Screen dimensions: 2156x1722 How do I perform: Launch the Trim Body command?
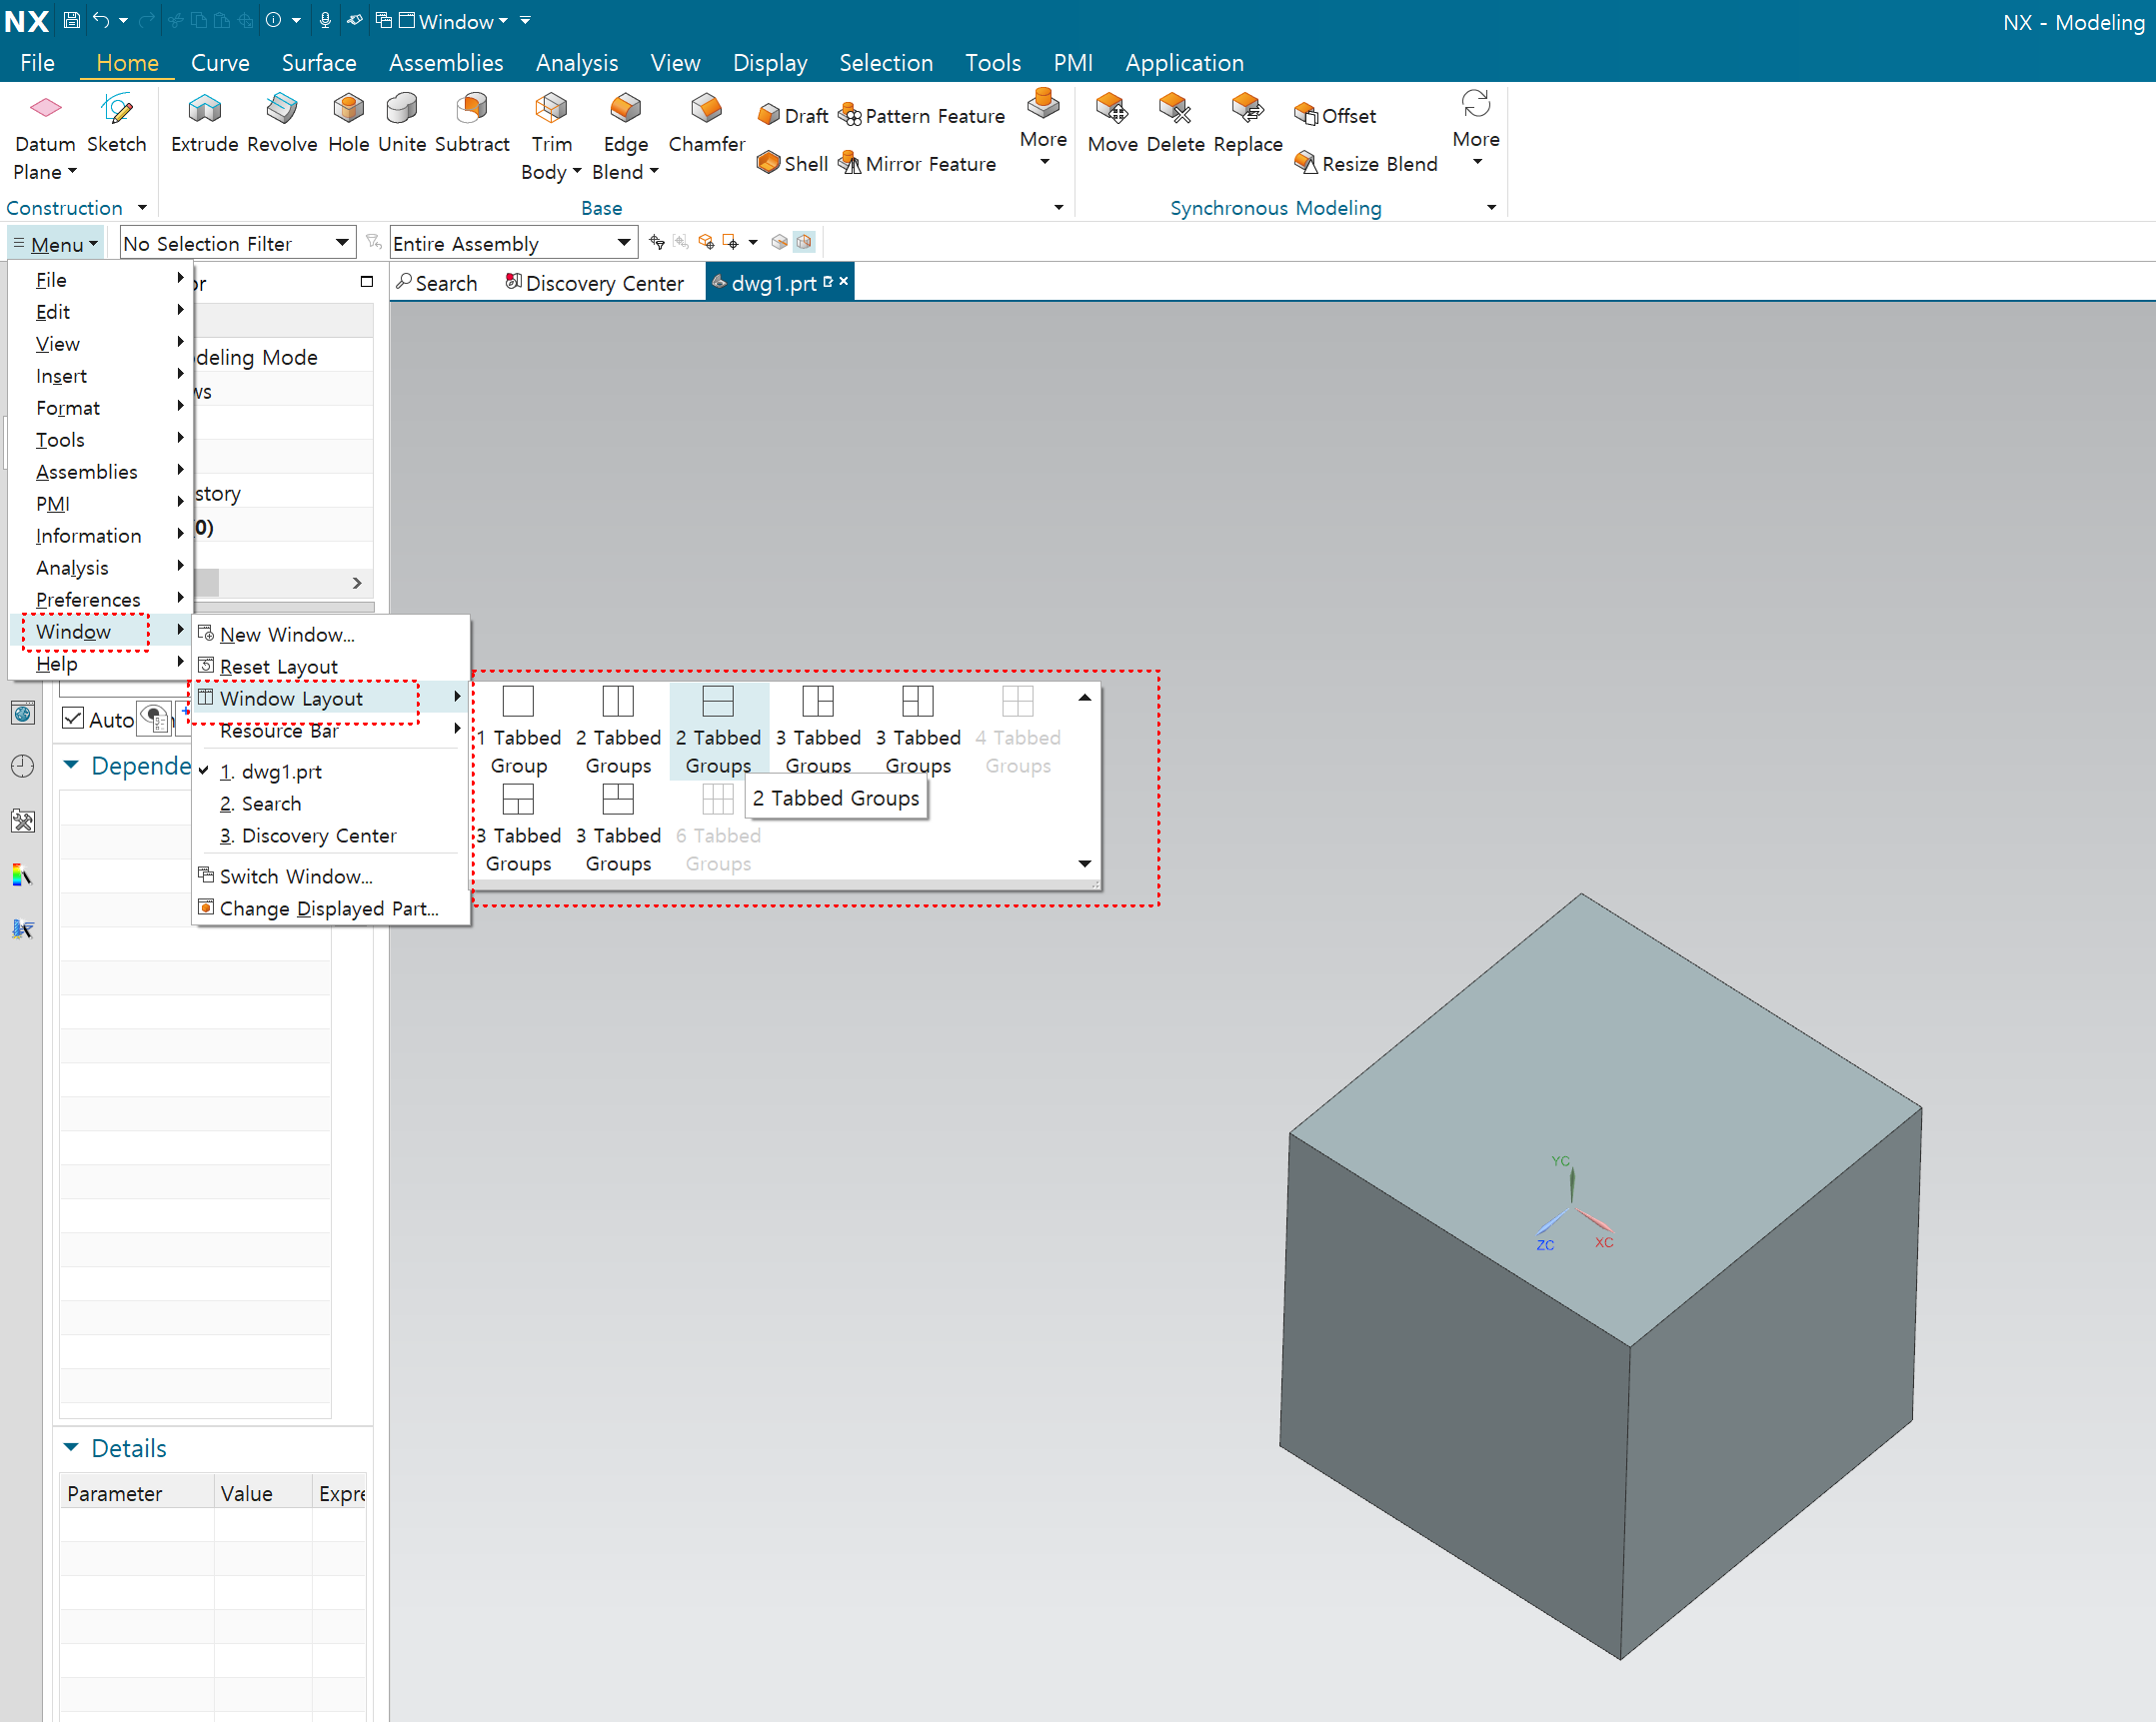[551, 137]
